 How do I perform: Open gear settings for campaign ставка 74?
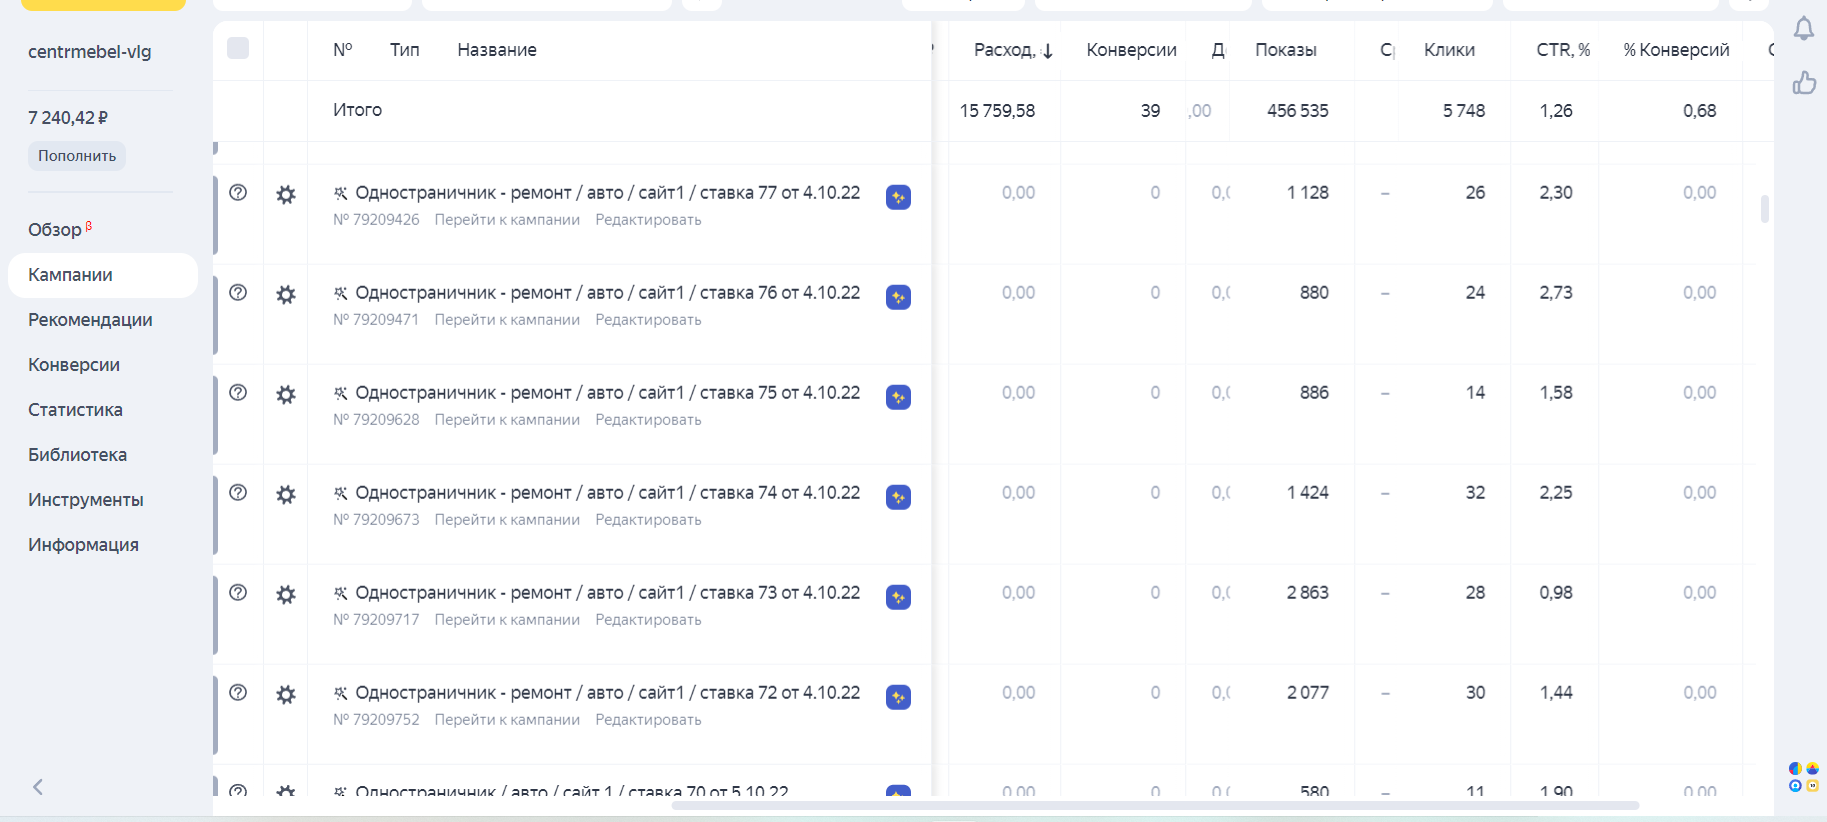(x=286, y=494)
